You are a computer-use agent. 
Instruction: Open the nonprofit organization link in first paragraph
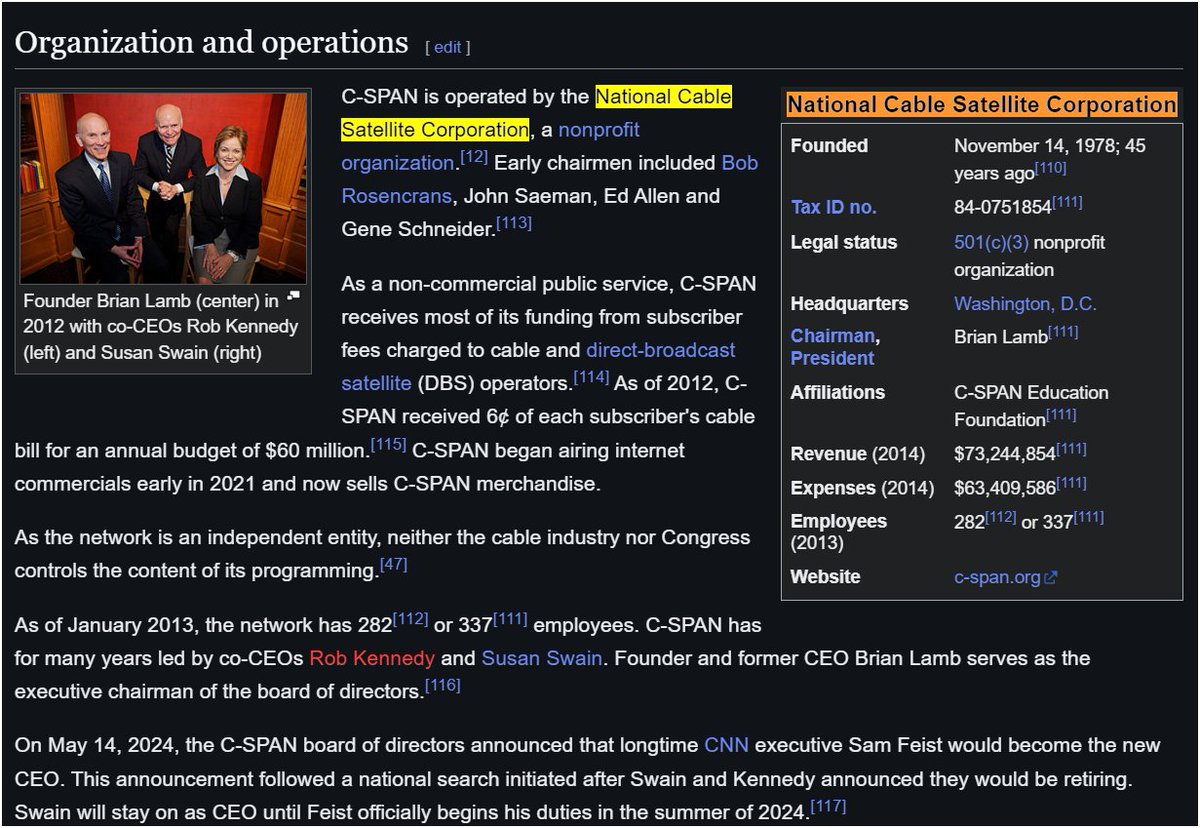tap(490, 146)
